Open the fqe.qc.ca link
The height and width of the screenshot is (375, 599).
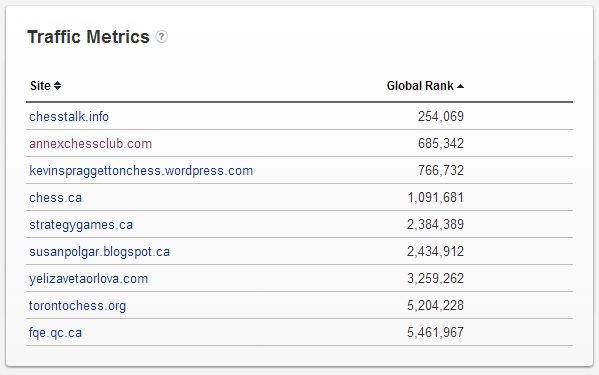click(55, 333)
